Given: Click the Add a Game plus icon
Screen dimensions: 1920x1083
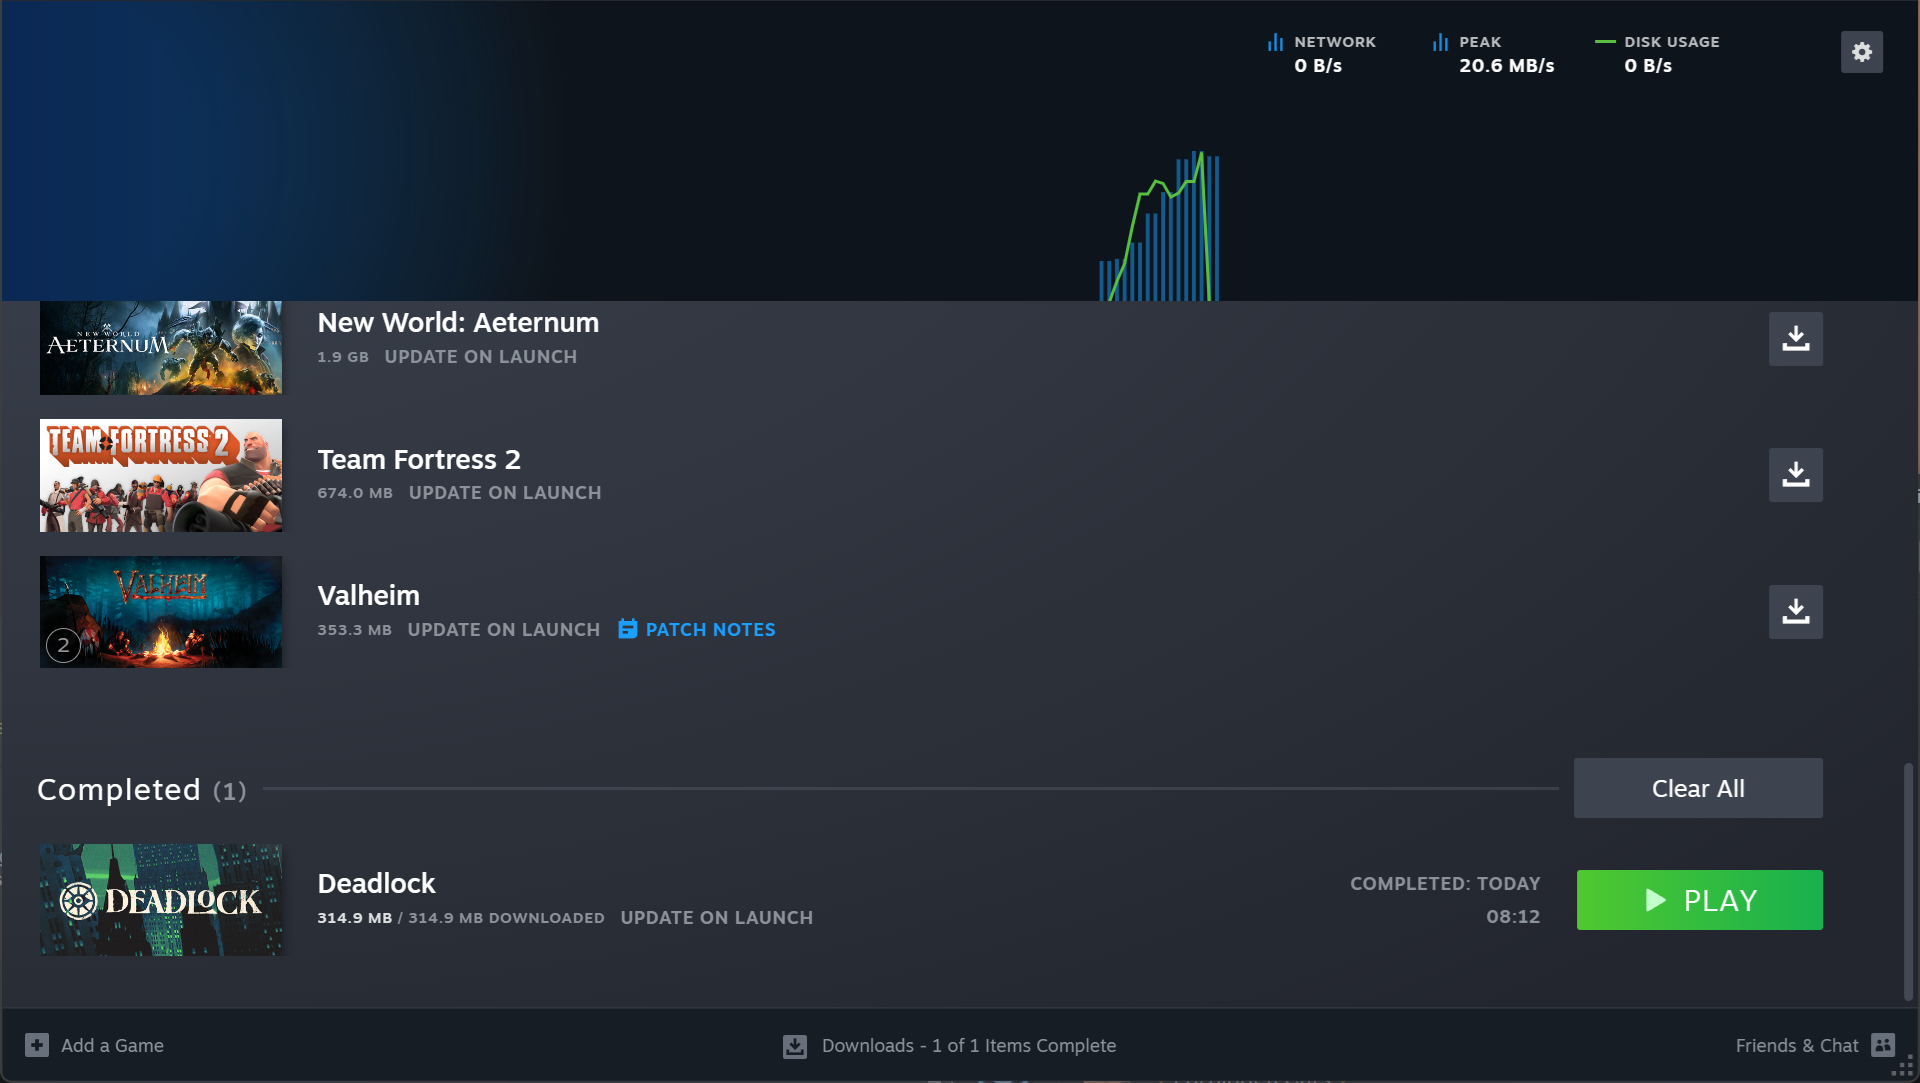Looking at the screenshot, I should pos(37,1045).
